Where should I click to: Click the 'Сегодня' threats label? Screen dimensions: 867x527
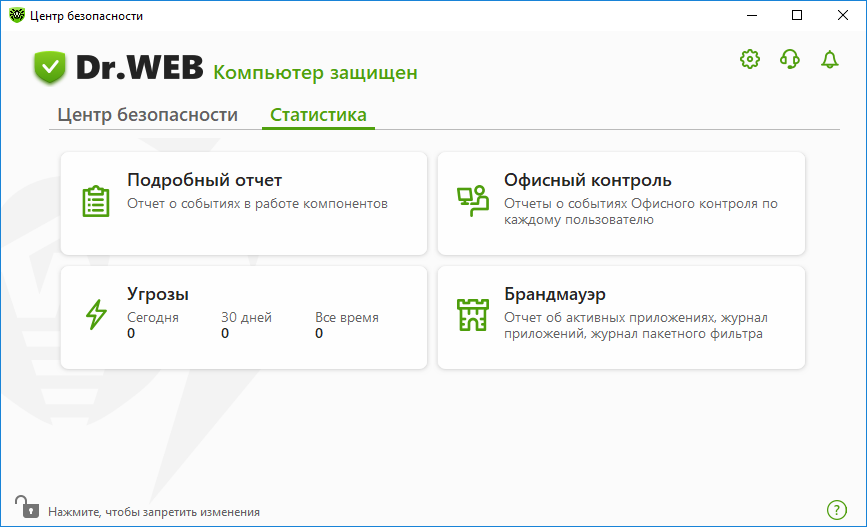pyautogui.click(x=153, y=317)
